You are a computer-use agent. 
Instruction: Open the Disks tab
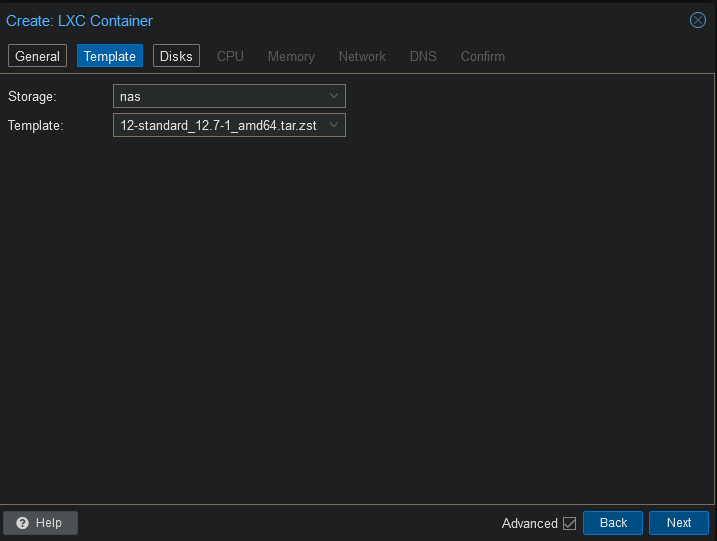click(x=176, y=56)
